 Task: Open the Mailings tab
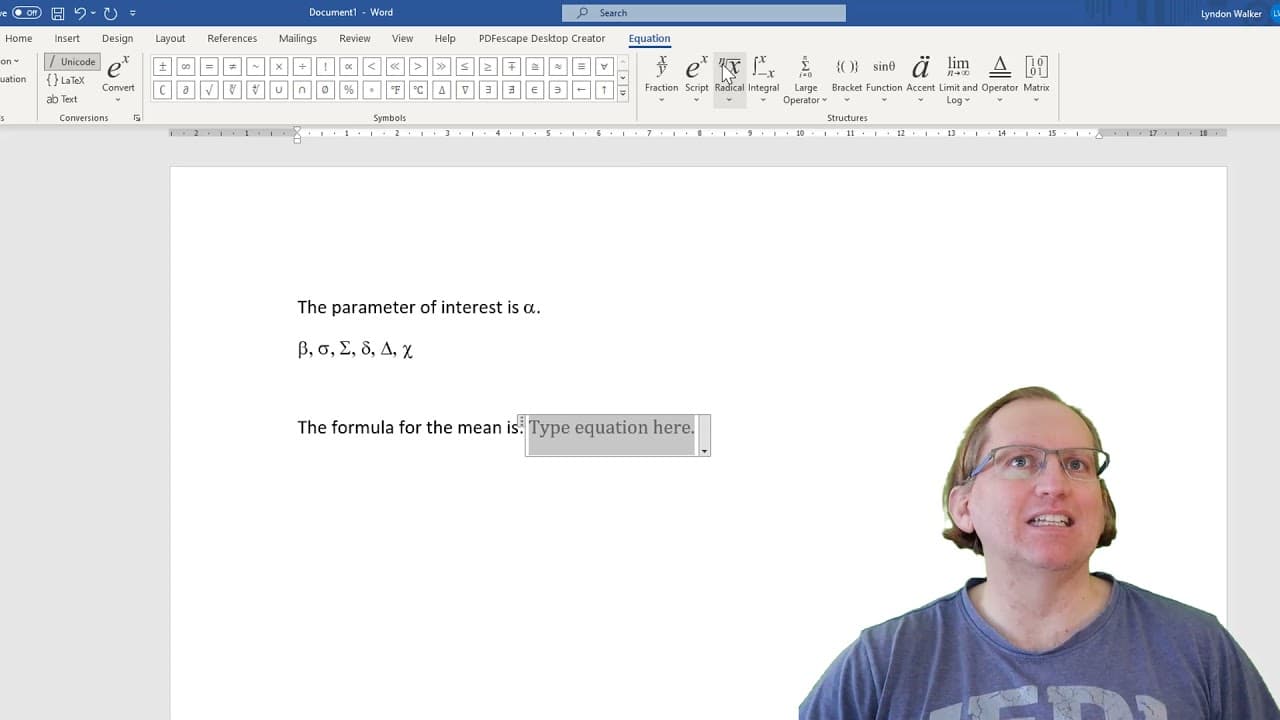(298, 38)
